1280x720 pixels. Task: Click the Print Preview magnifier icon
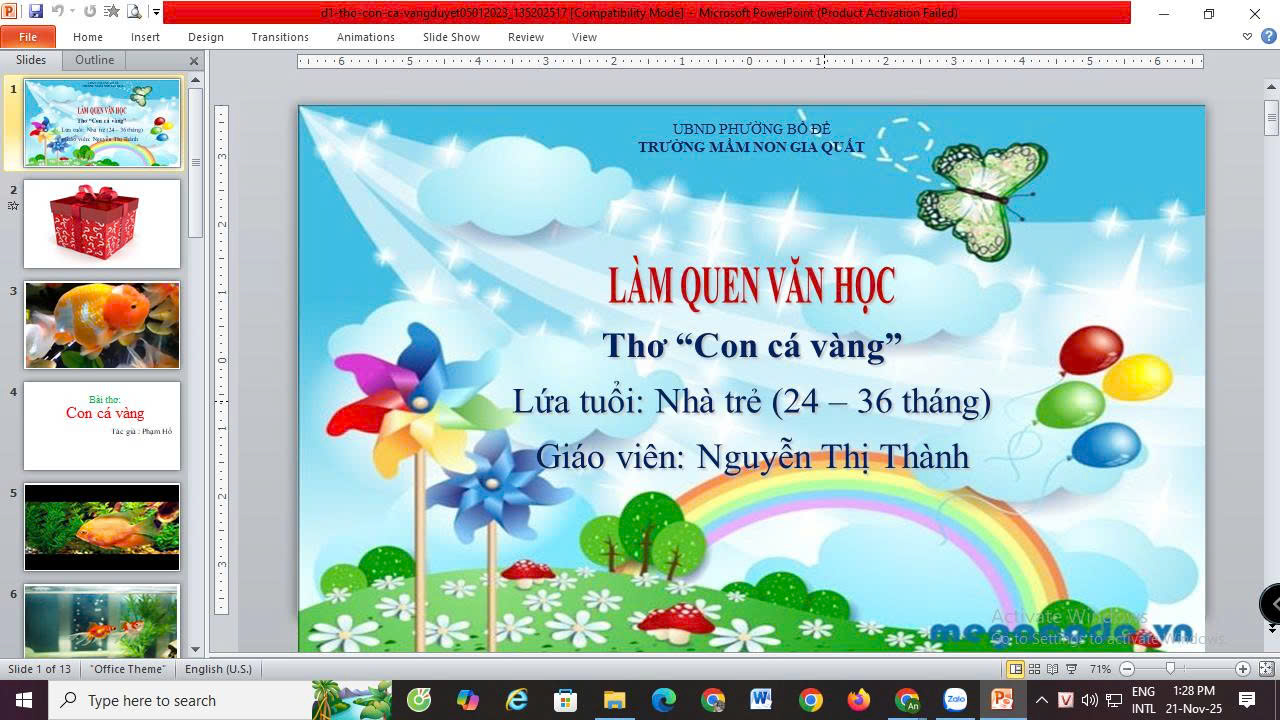click(x=135, y=12)
